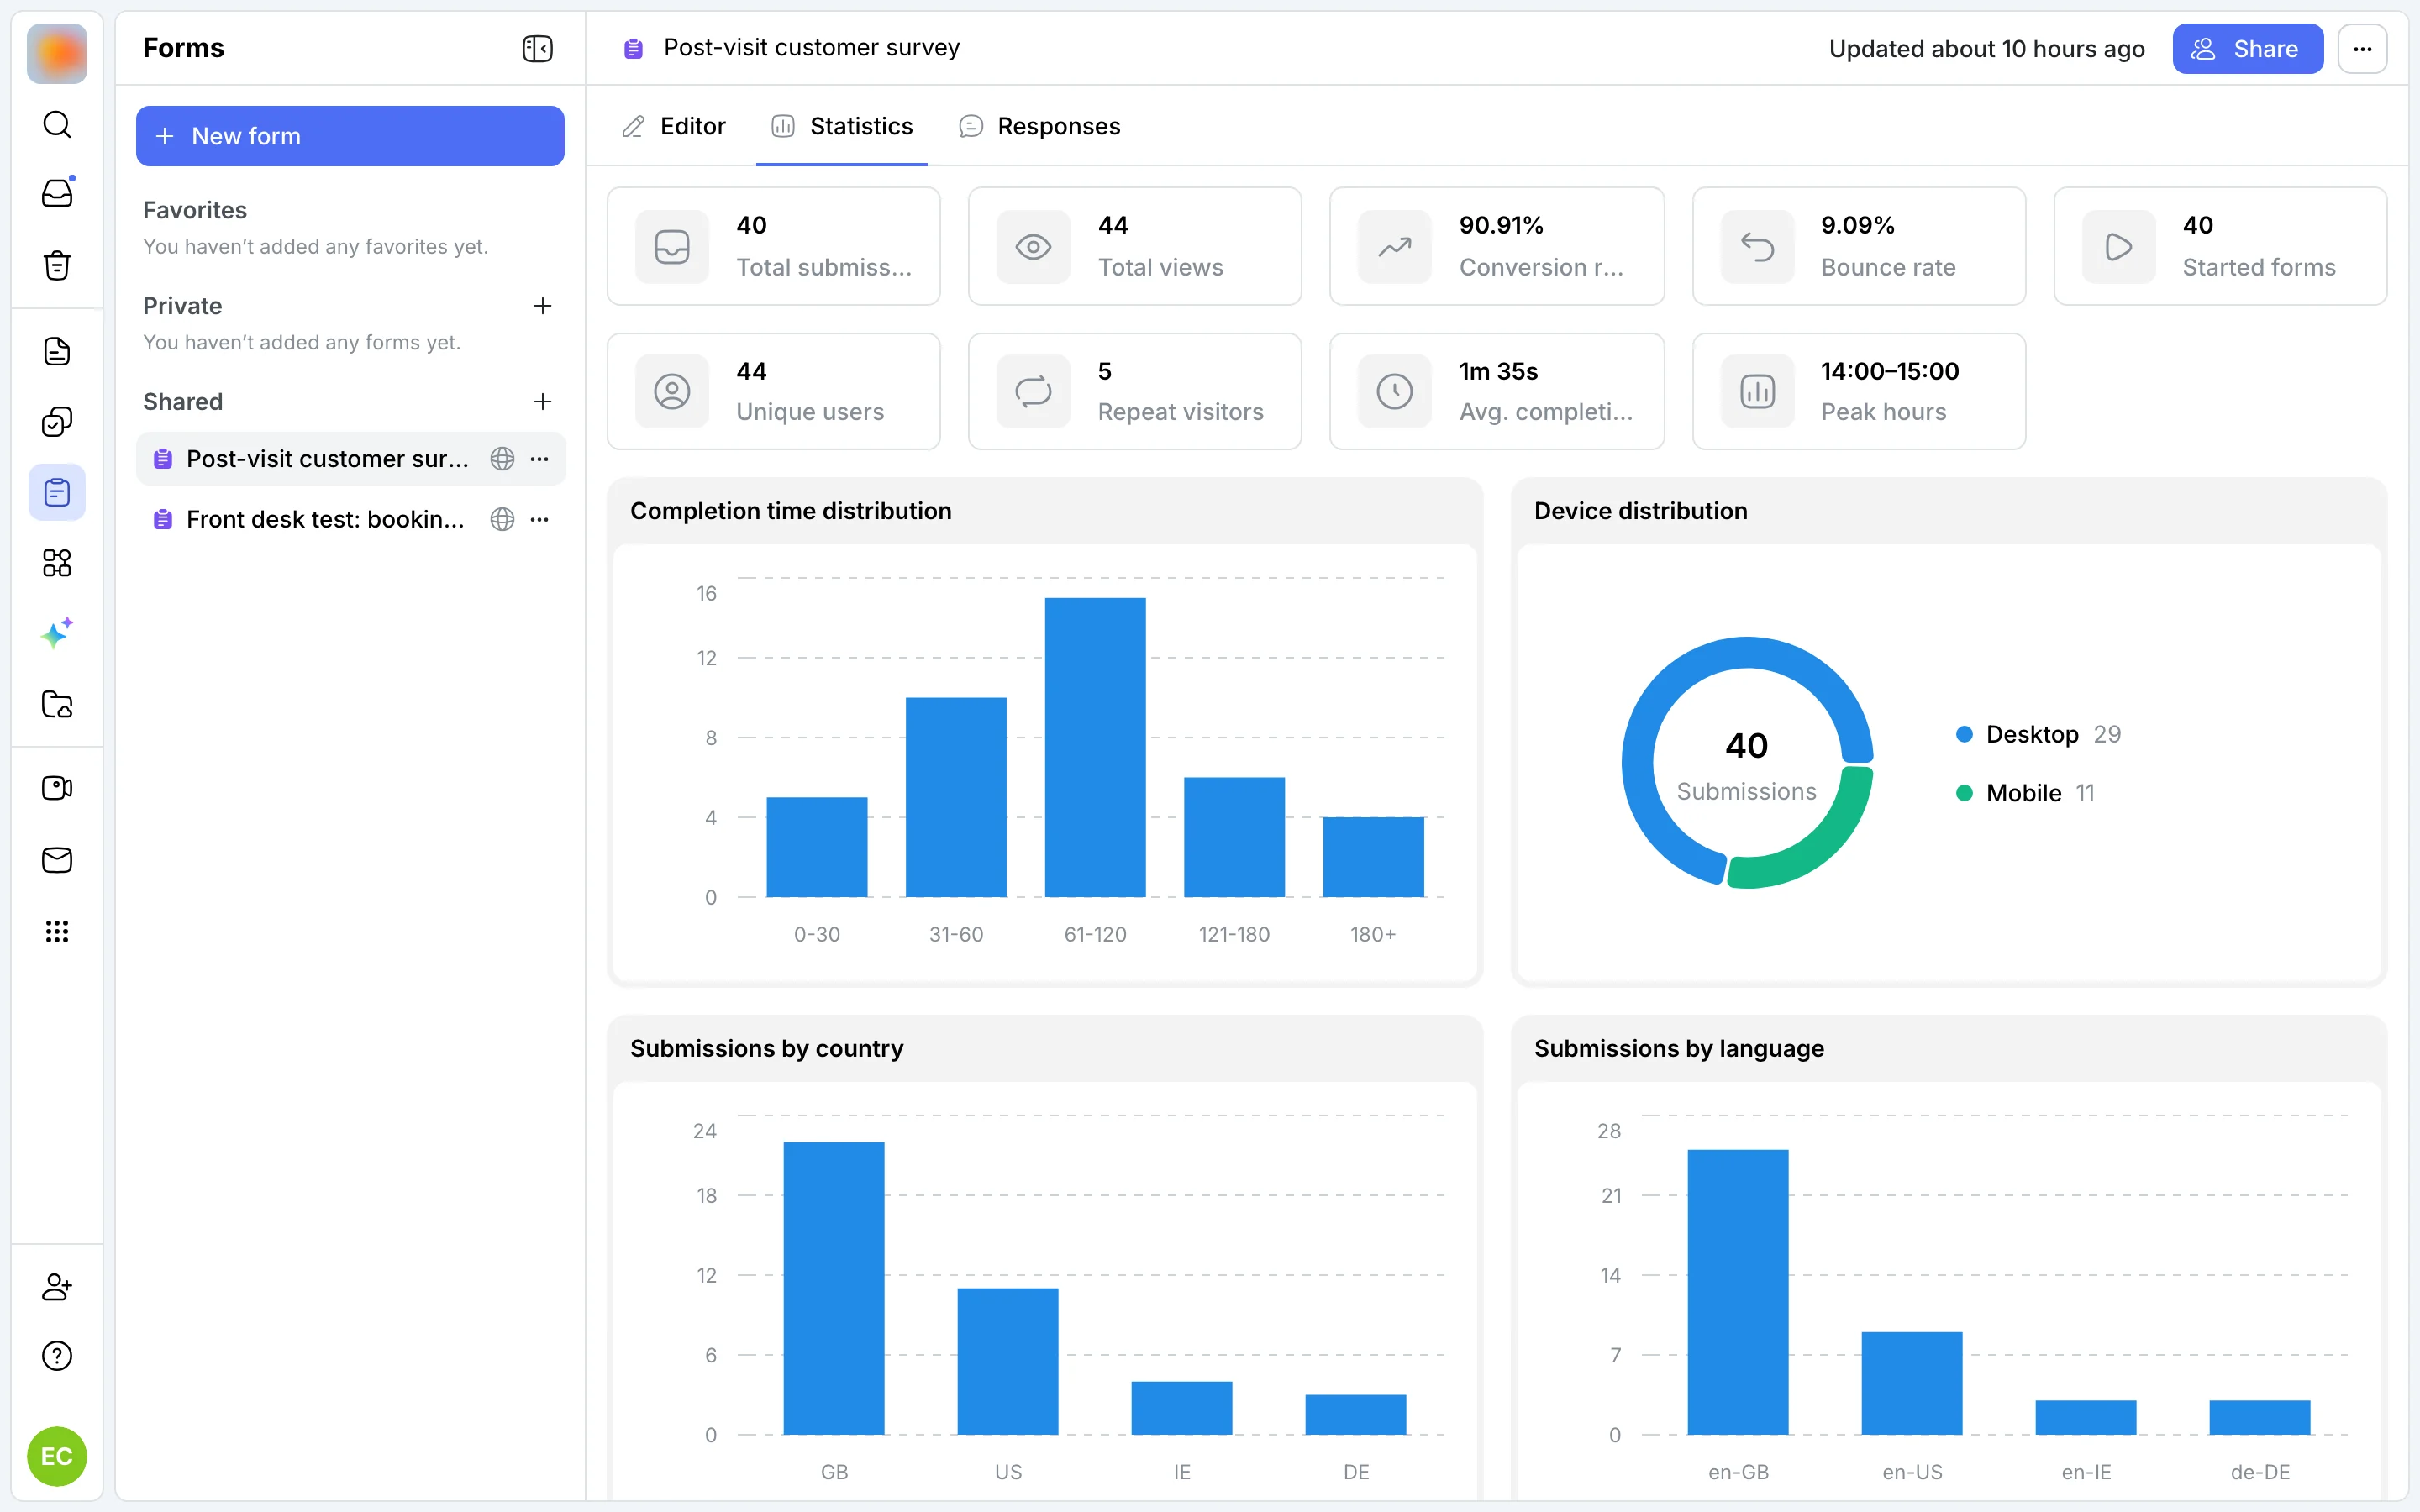Open the inbox icon with notification dot
Screen dimensions: 2420x1512
click(57, 193)
